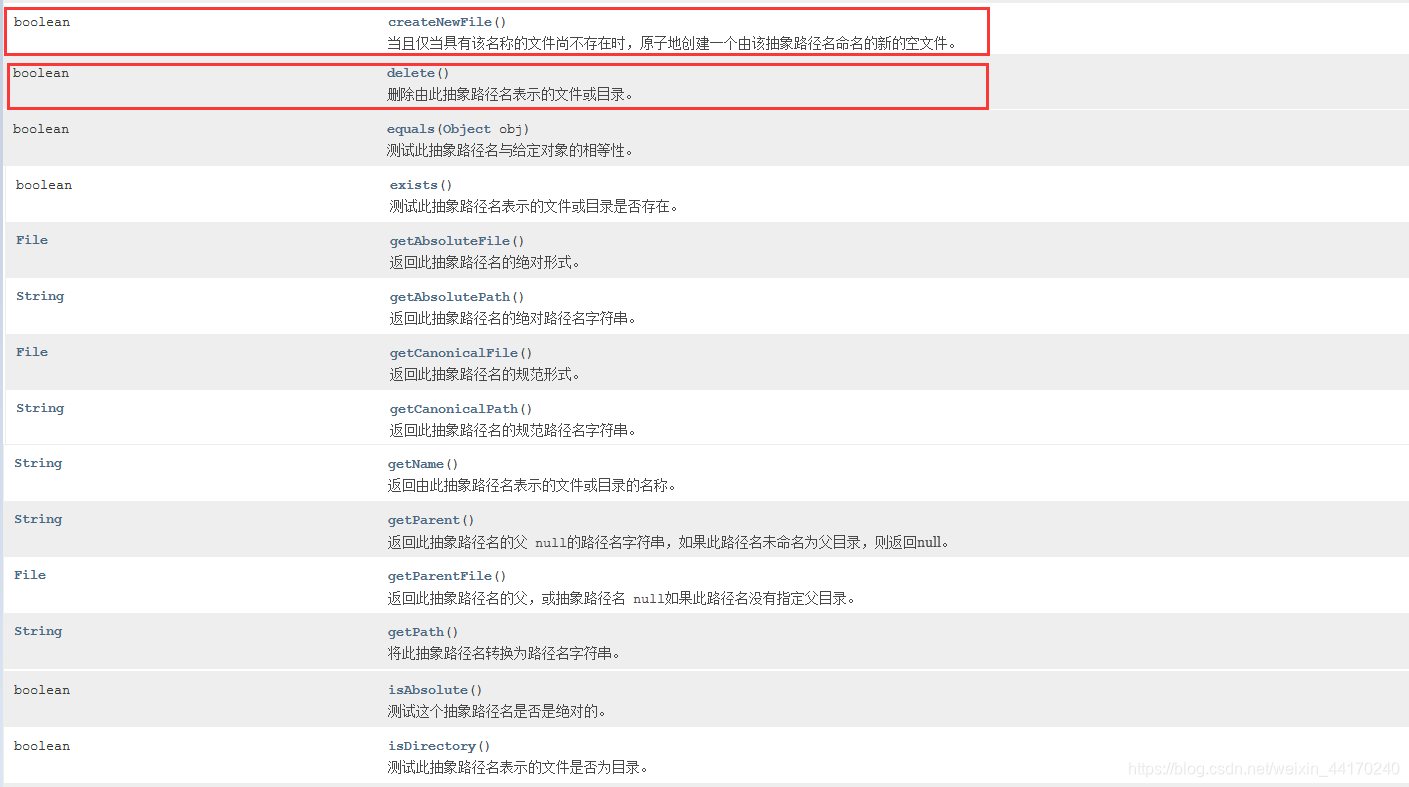This screenshot has width=1409, height=787.
Task: Select the boolean type in equals row
Action: coord(41,129)
